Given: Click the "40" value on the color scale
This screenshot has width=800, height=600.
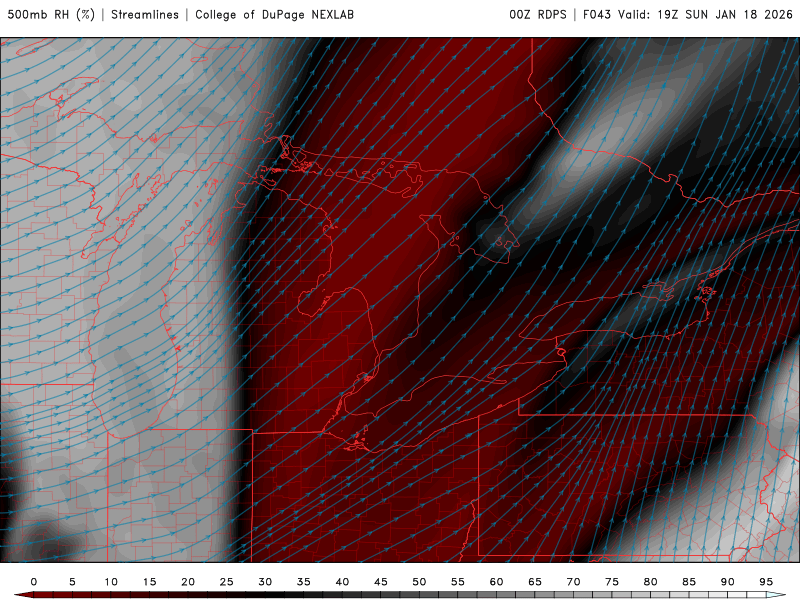Looking at the screenshot, I should (342, 582).
